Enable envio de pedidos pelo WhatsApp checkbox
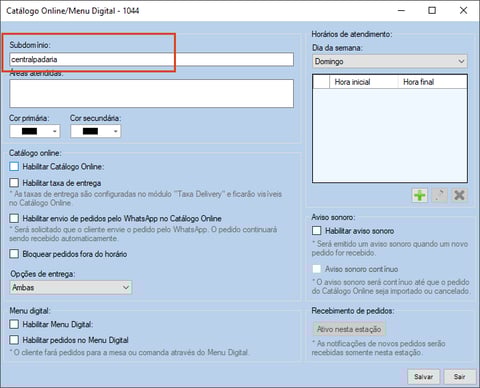Image resolution: width=480 pixels, height=388 pixels. pos(14,218)
